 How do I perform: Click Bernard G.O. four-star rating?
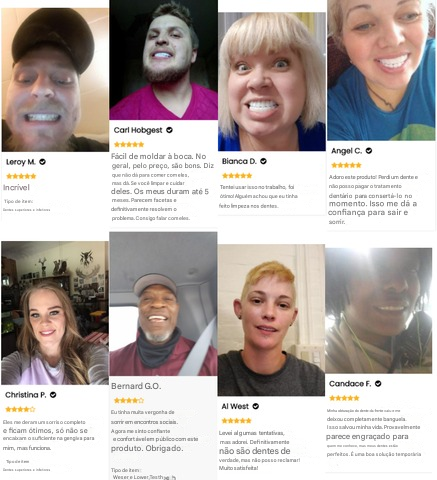(x=129, y=400)
